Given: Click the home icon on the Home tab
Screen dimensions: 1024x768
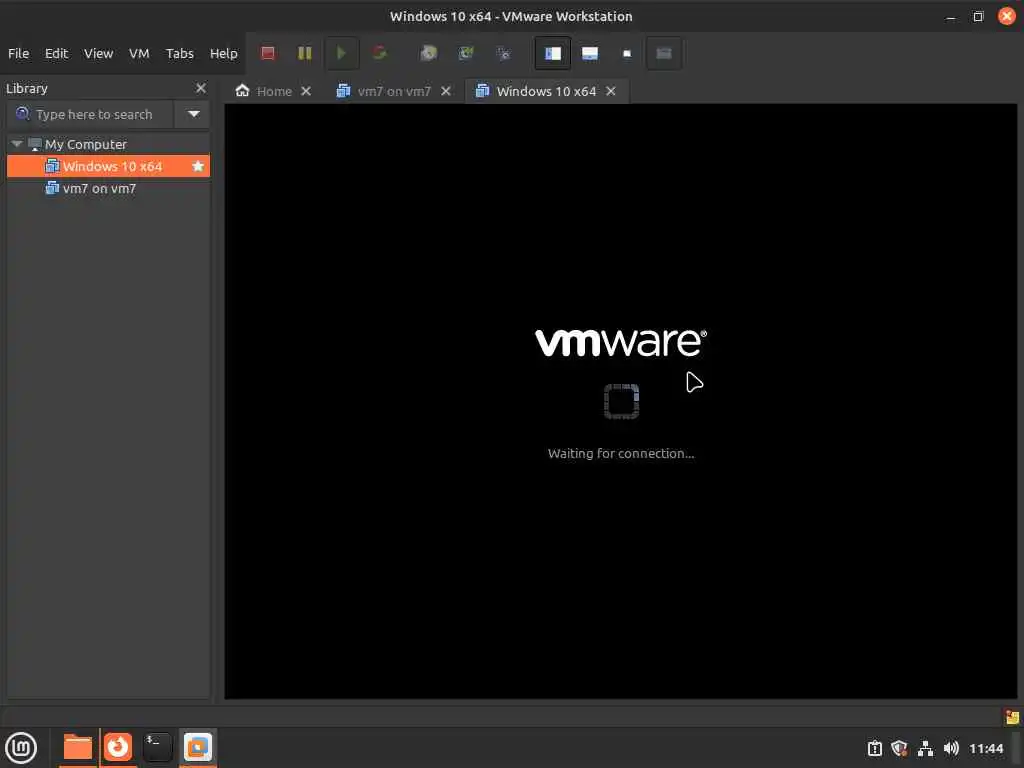Looking at the screenshot, I should pyautogui.click(x=242, y=91).
